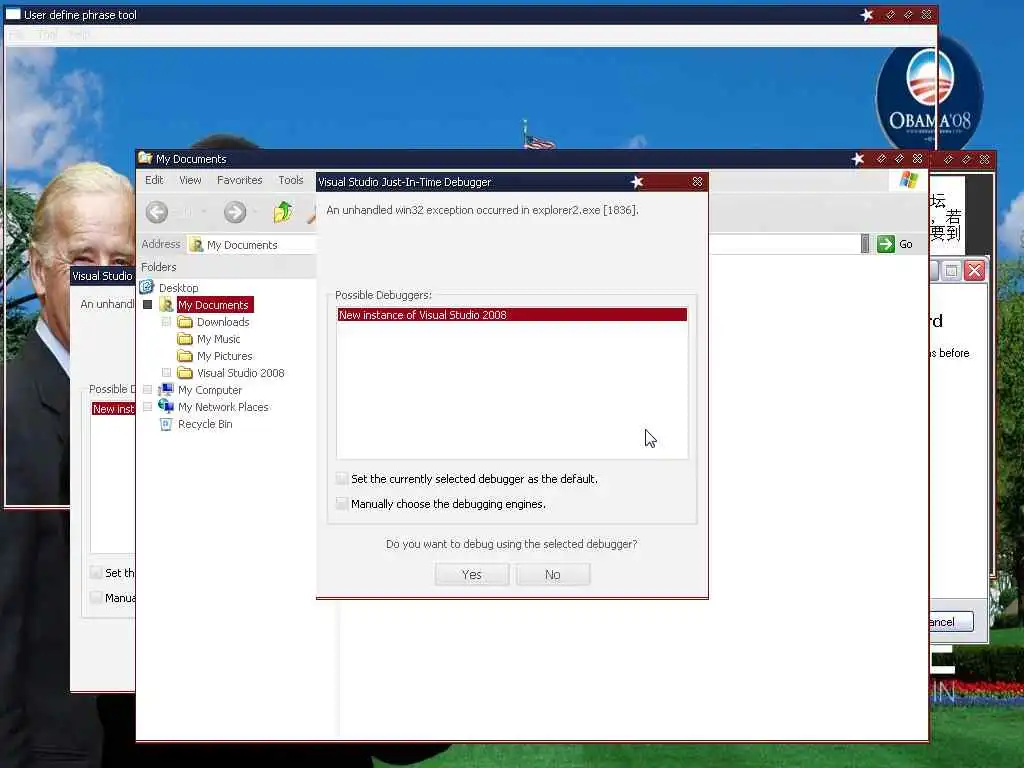Screen dimensions: 1024x768
Task: Click the star button in User define phrase tool
Action: [867, 14]
